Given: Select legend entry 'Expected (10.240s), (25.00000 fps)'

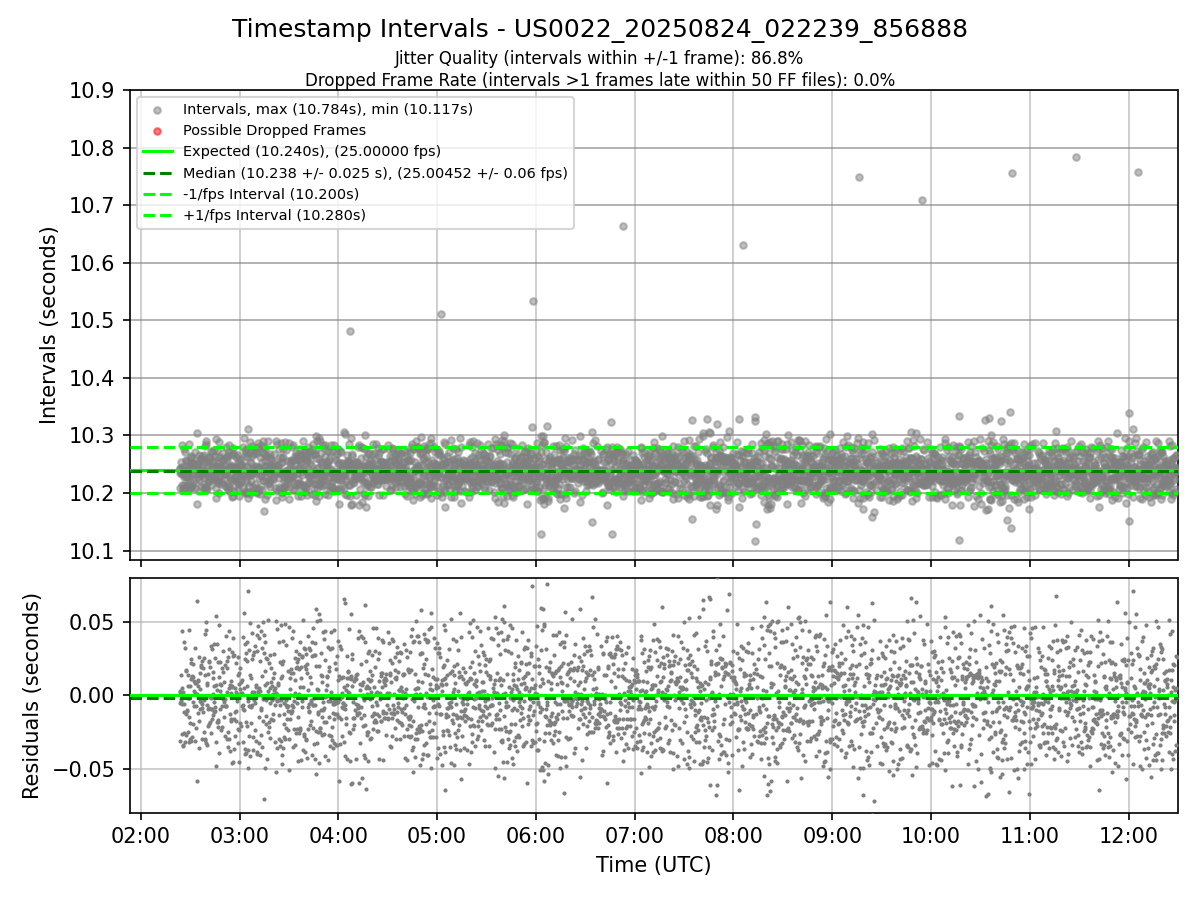Looking at the screenshot, I should pos(314,151).
